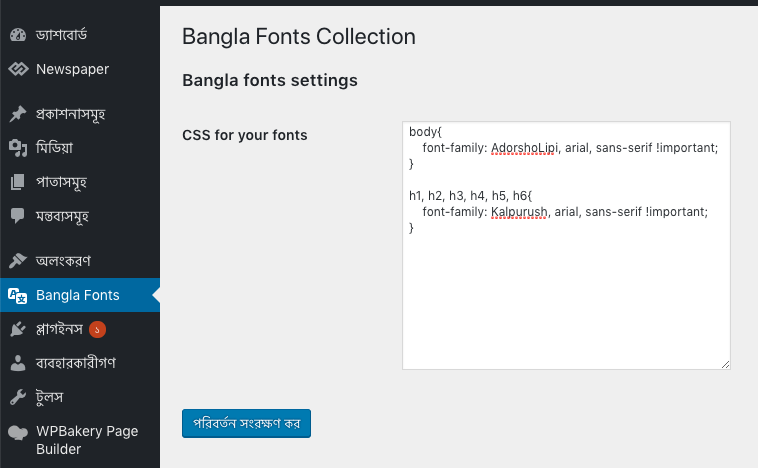Click the paintbrush icon beside অলংকরণ
This screenshot has width=758, height=468.
18,261
